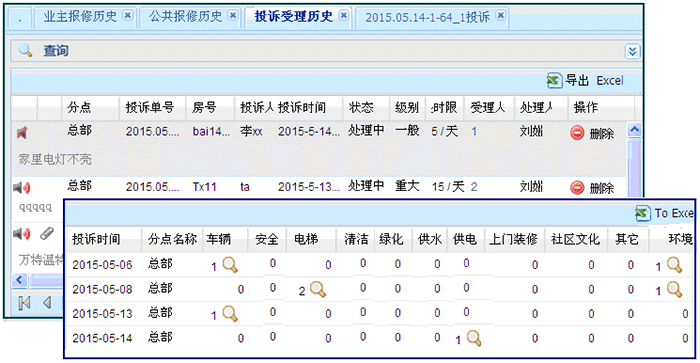
Task: Click the speaker icon on the Tx11 row
Action: coord(22,188)
